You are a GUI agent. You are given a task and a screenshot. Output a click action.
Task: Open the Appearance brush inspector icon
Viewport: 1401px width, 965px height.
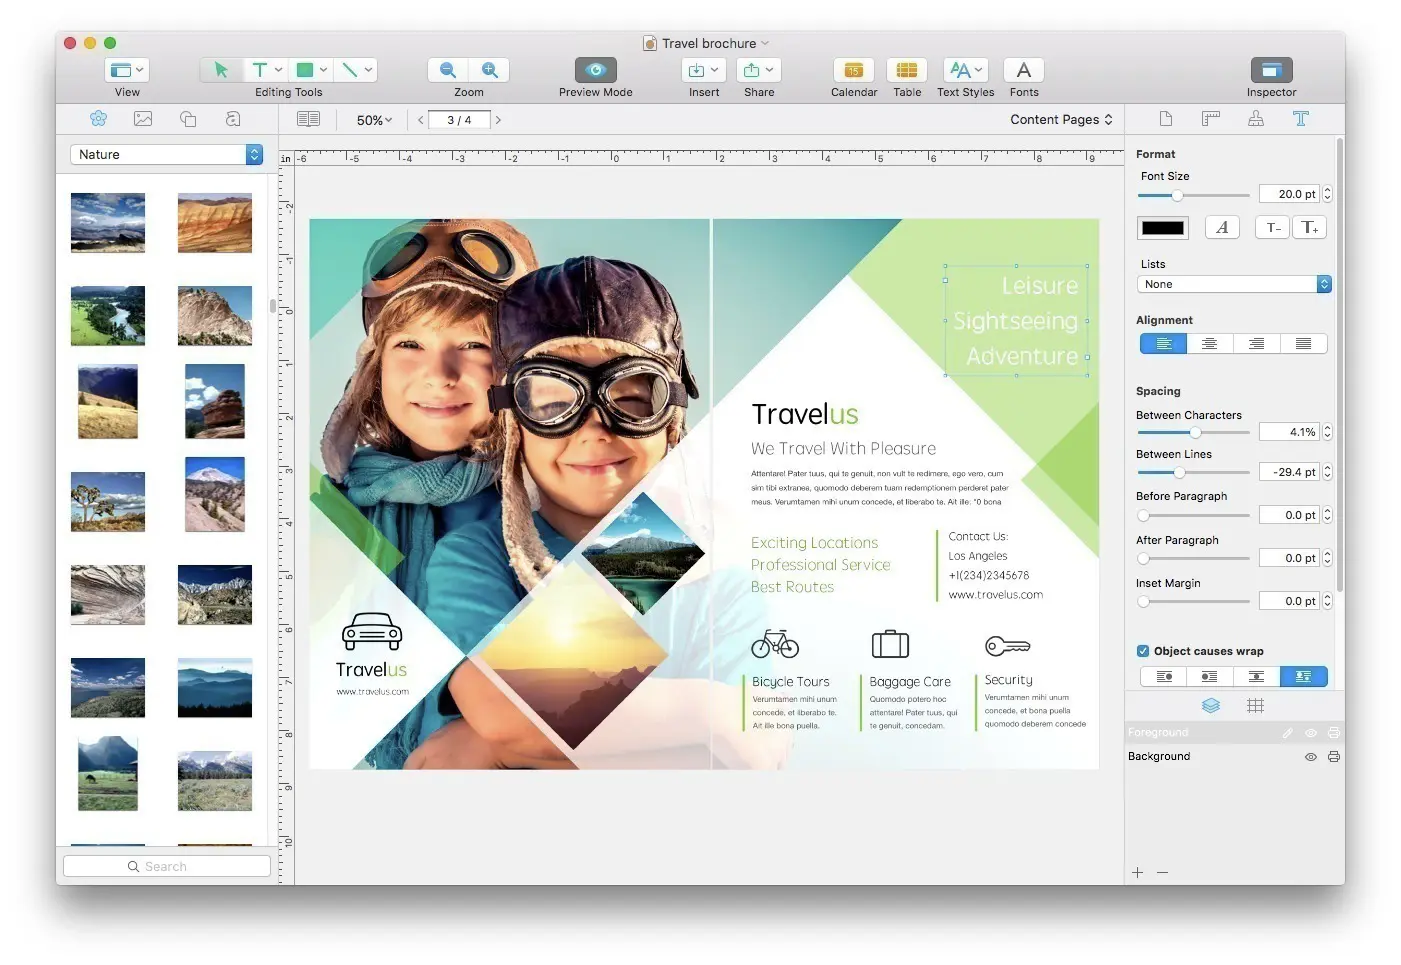[1255, 118]
